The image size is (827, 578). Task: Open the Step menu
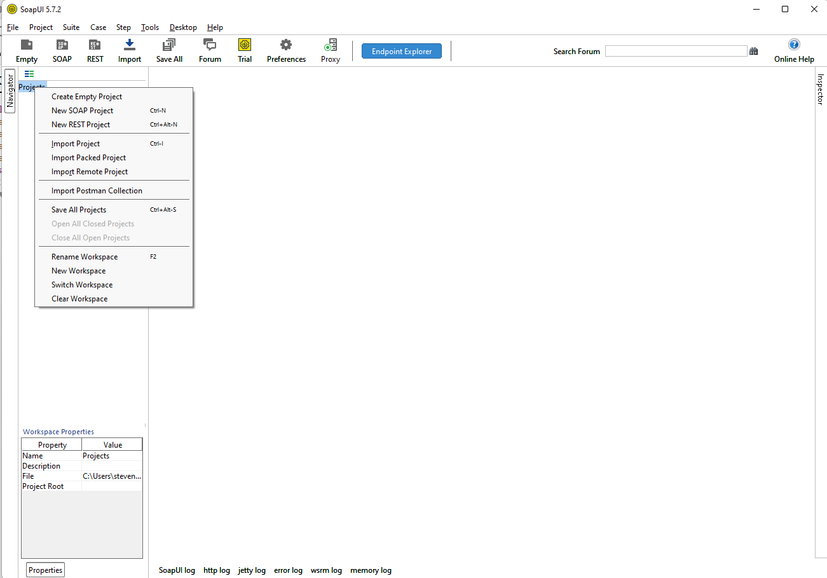pos(123,27)
